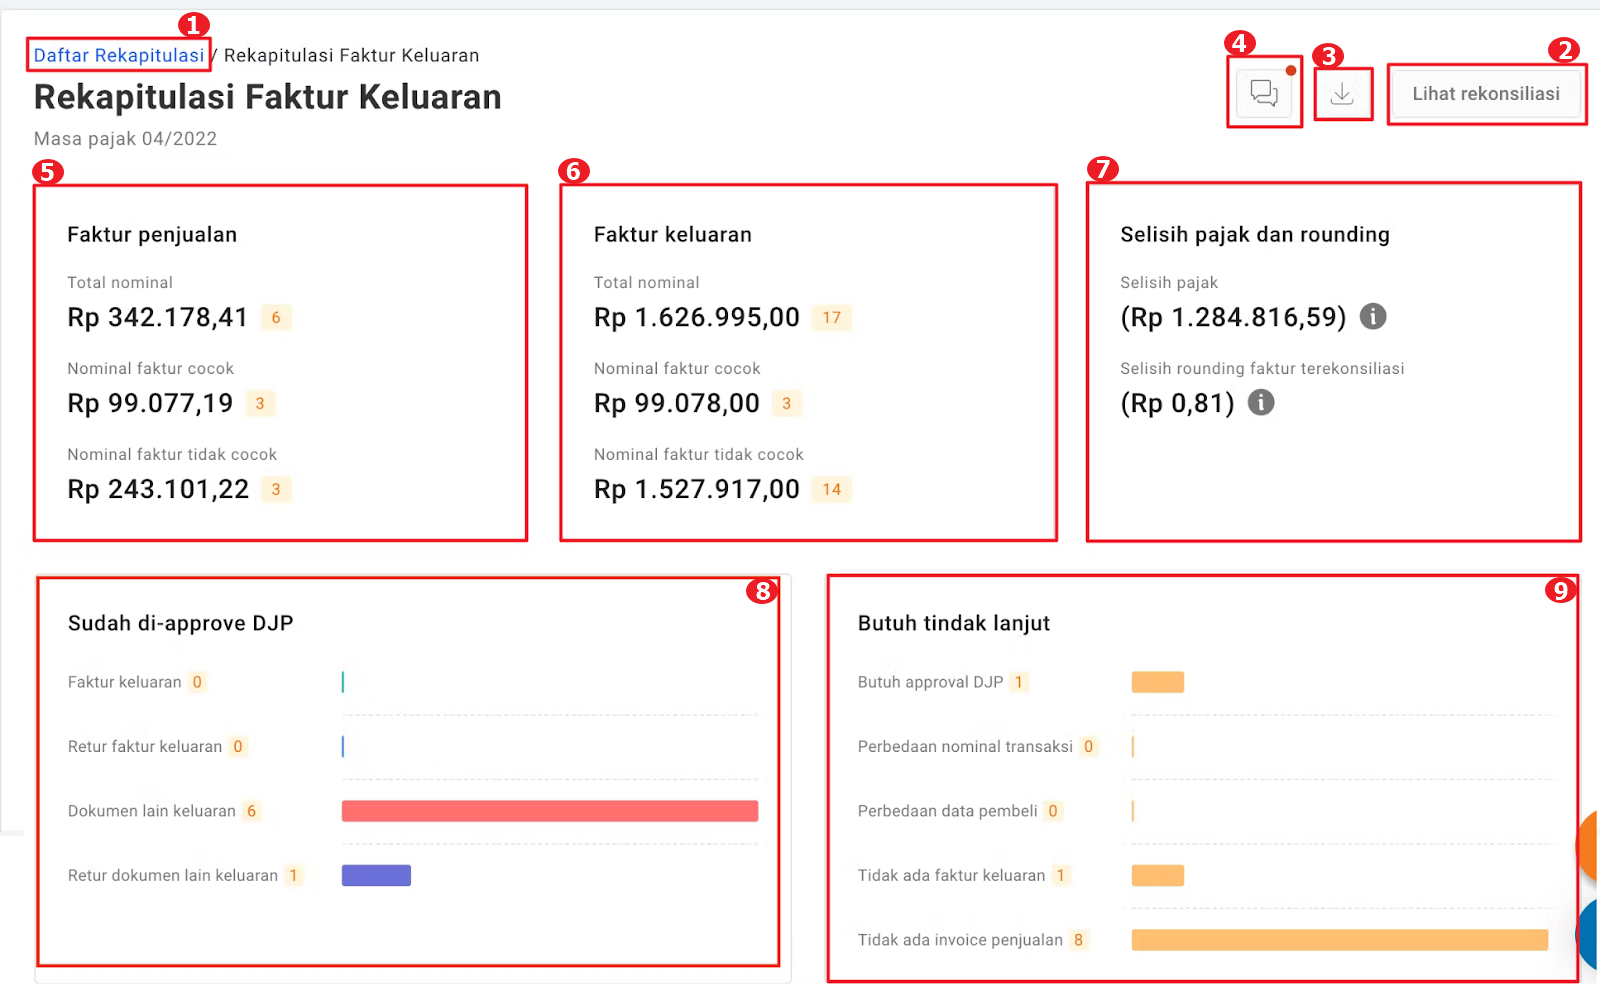Click badge 14 for Faktur keluaran tidak cocok
This screenshot has width=1600, height=1005.
click(x=831, y=490)
